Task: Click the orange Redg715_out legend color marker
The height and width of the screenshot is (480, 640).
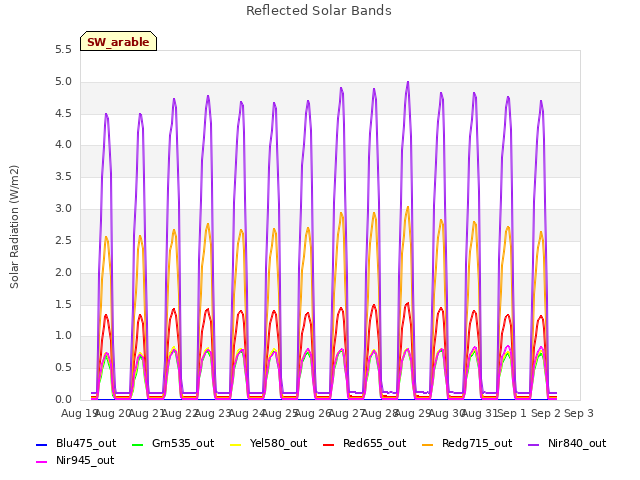Action: (428, 444)
